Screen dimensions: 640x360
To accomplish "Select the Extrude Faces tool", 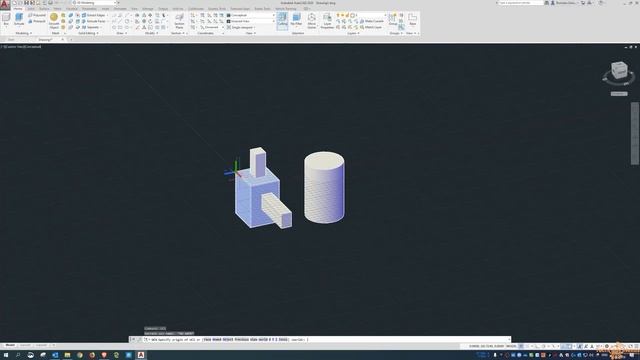I will (93, 21).
